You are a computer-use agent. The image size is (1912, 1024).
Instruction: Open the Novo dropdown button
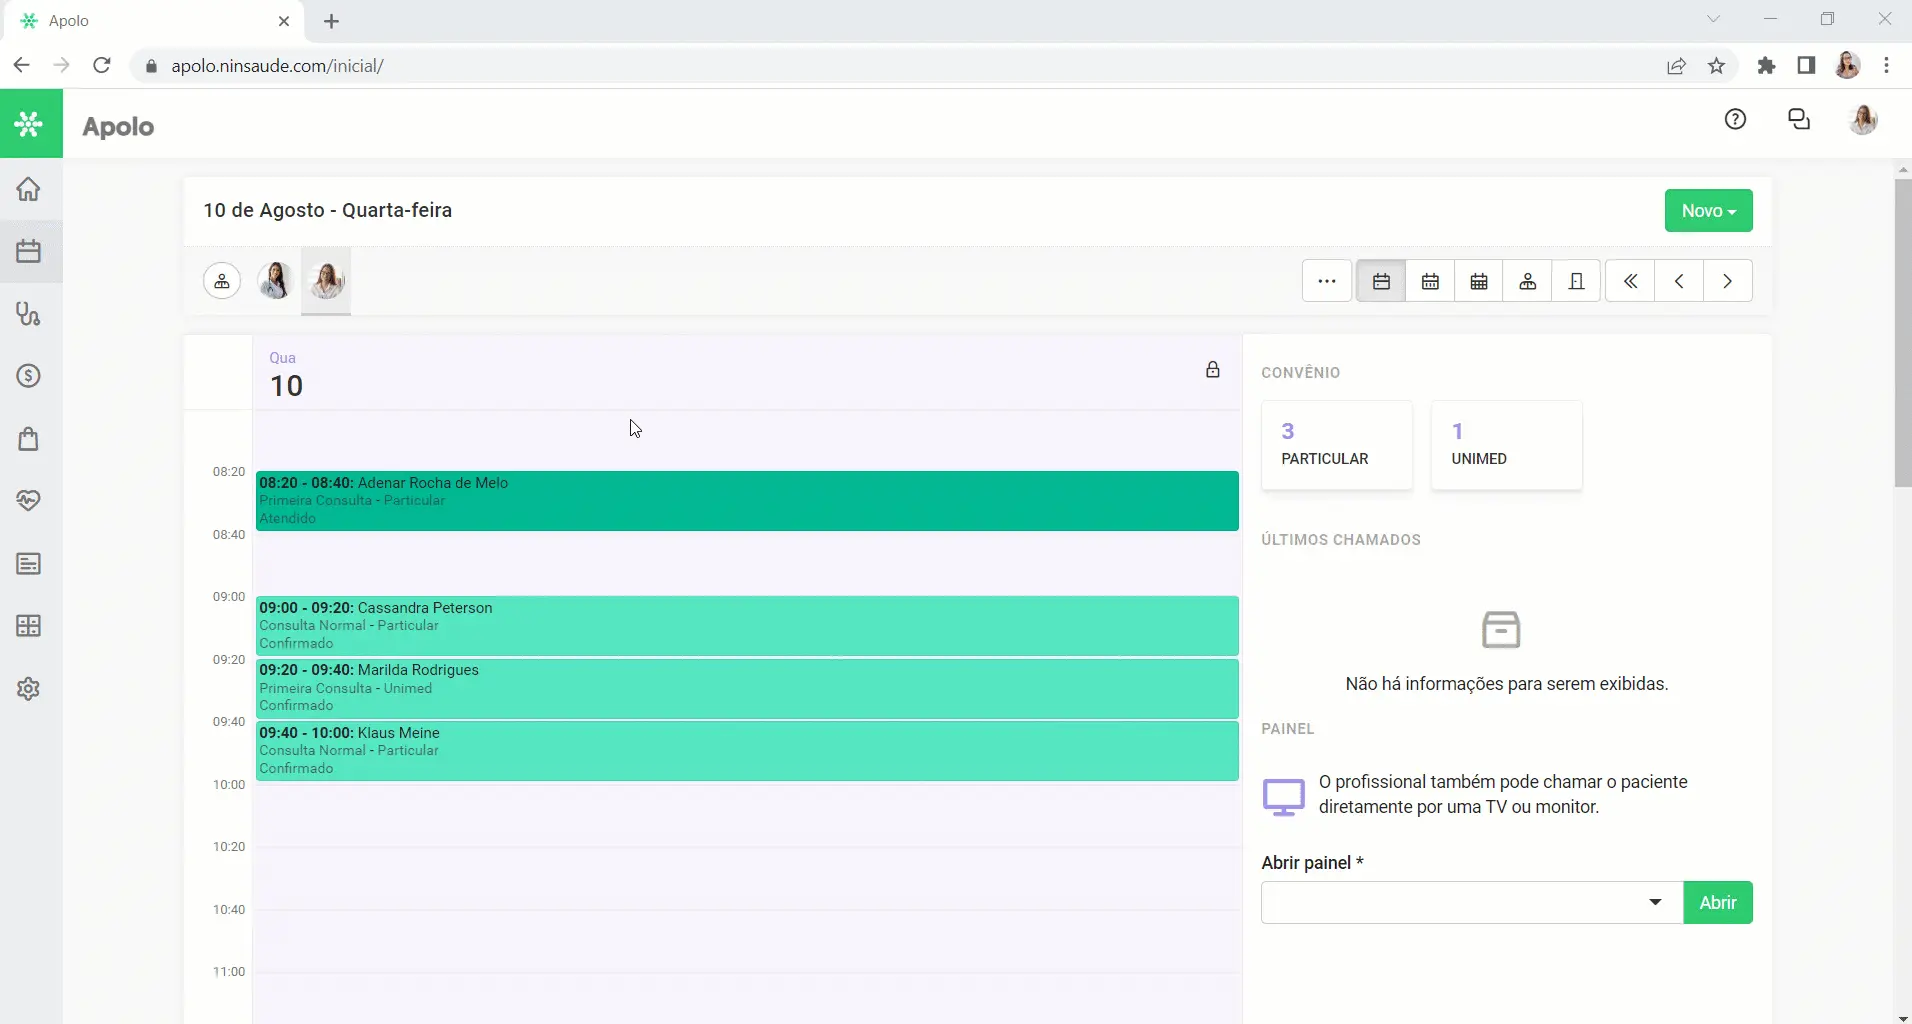tap(1708, 211)
